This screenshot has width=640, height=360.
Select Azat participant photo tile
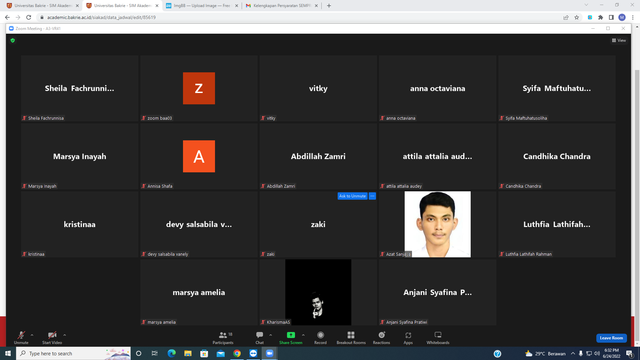tap(438, 224)
